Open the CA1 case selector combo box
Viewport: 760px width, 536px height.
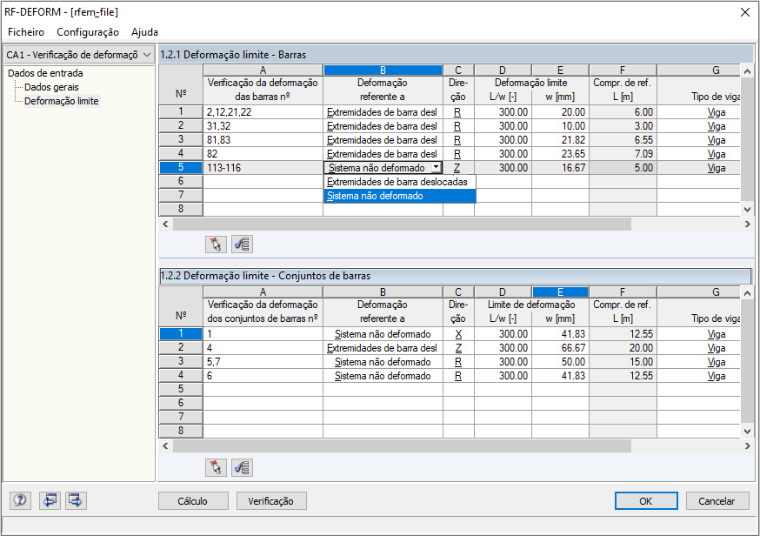coord(79,55)
